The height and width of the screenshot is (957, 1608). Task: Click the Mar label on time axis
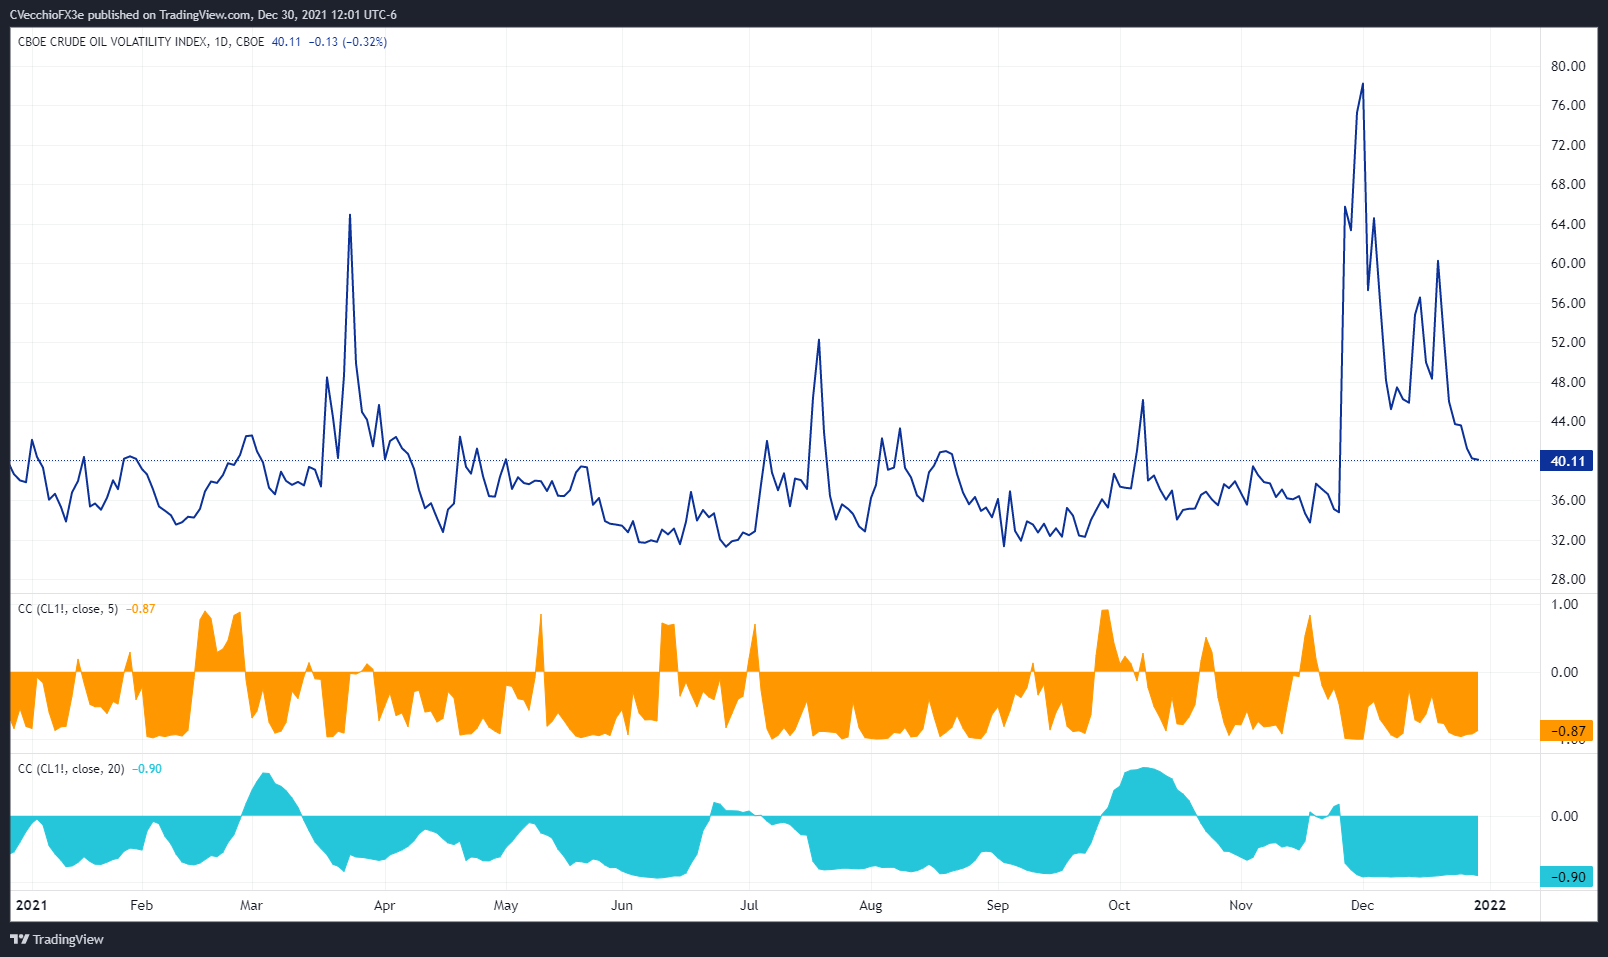(251, 905)
